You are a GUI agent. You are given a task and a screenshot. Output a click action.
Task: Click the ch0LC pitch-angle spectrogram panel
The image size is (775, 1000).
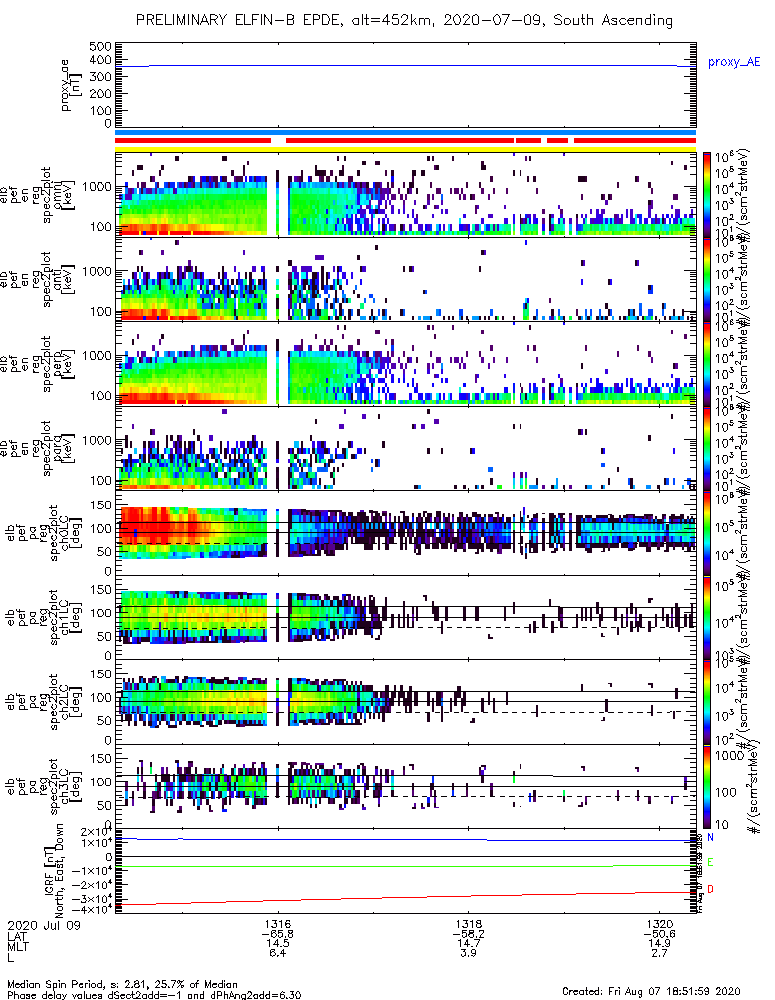point(406,533)
